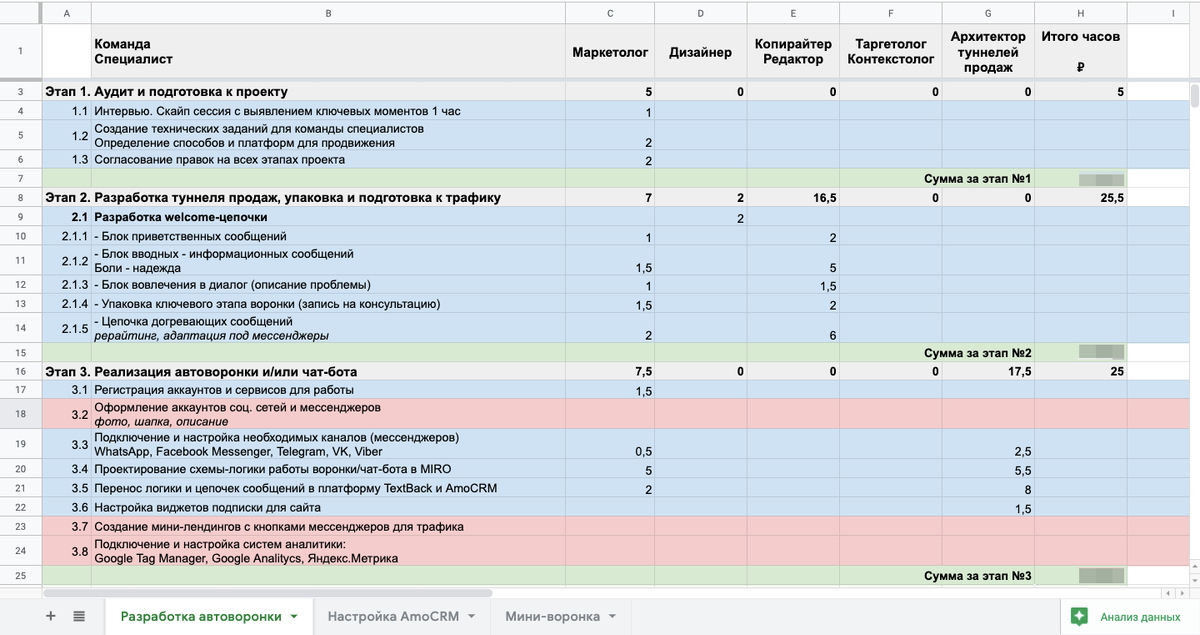The width and height of the screenshot is (1200, 635).
Task: Select the Разработка автоворонки tab label
Action: 200,617
